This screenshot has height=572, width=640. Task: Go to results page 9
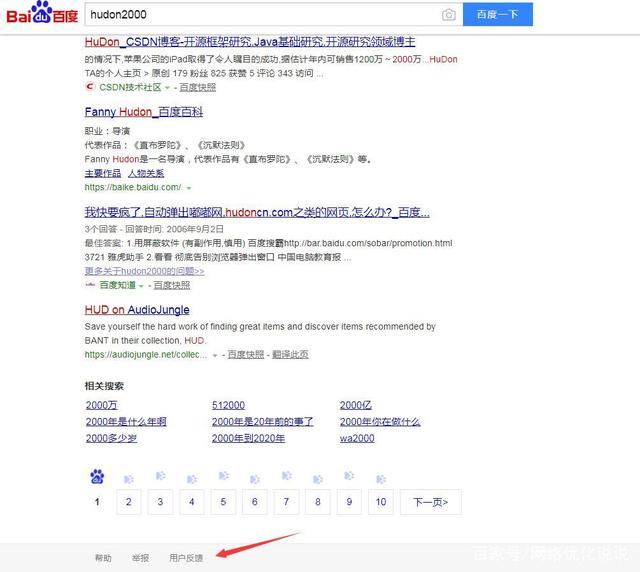point(349,502)
